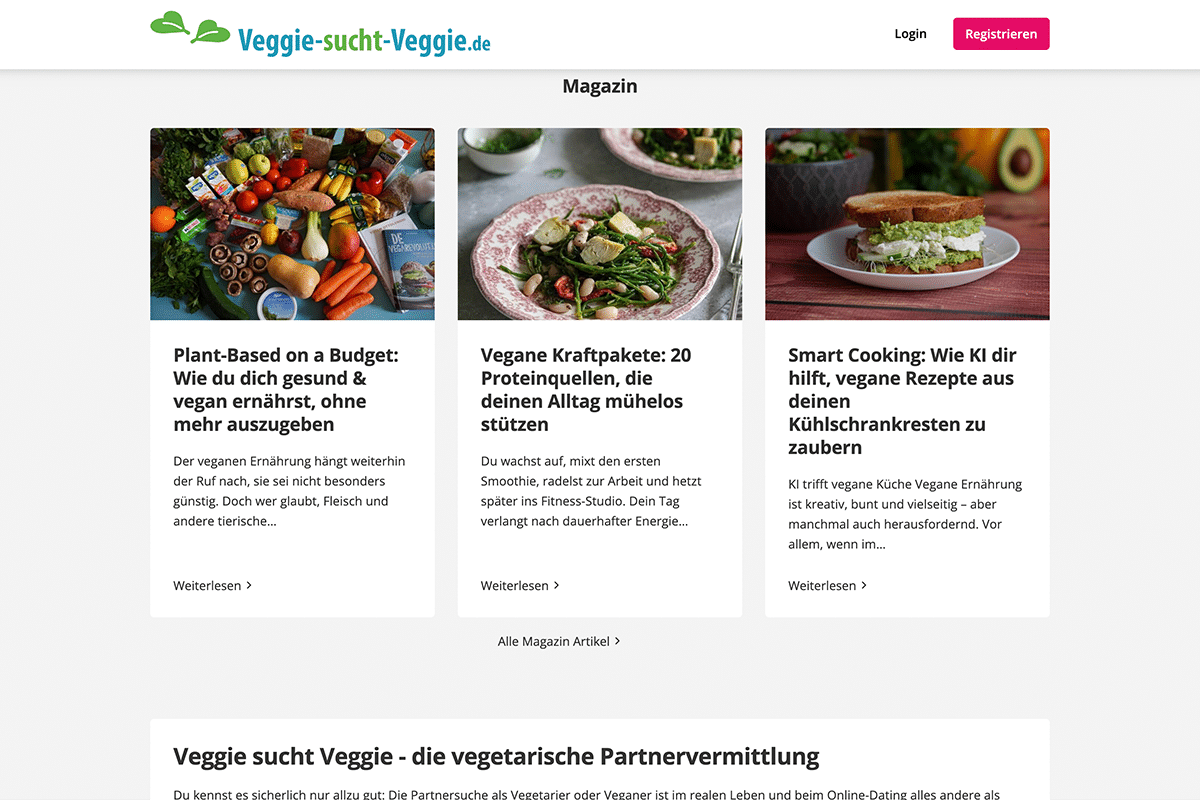
Task: Open the Login link
Action: (x=910, y=34)
